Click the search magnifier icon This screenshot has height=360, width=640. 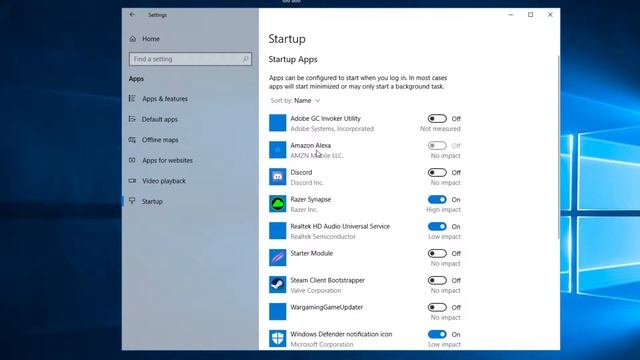(x=245, y=59)
